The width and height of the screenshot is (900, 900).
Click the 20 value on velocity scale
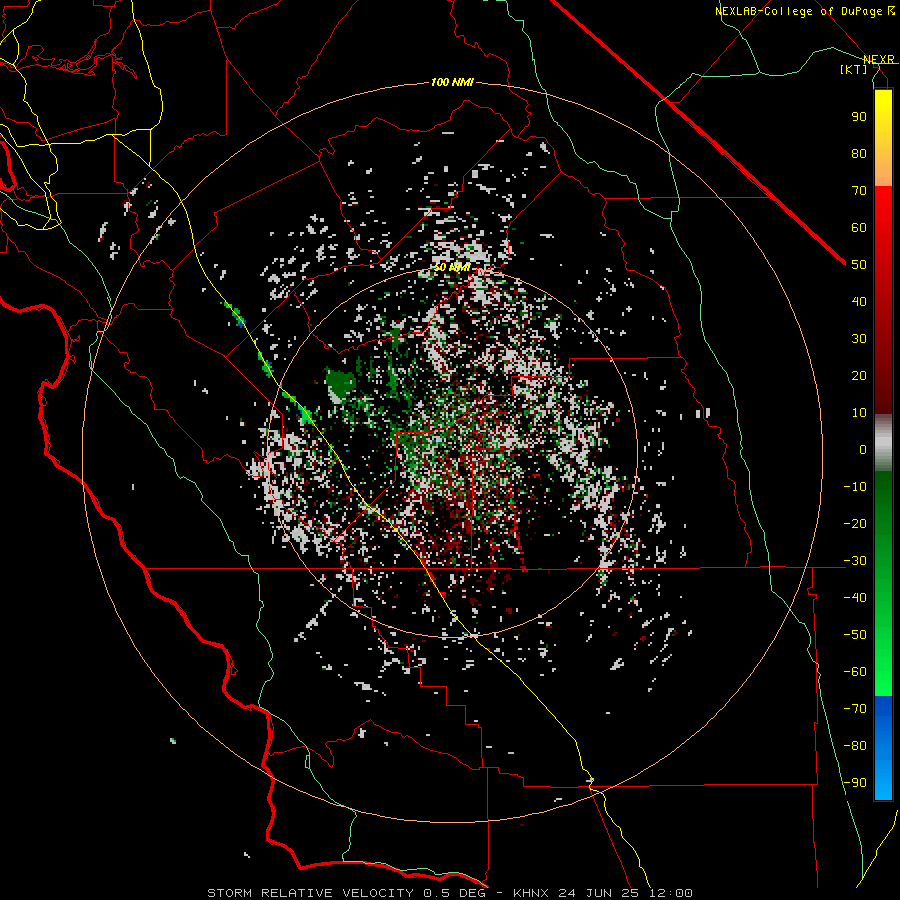tap(859, 376)
